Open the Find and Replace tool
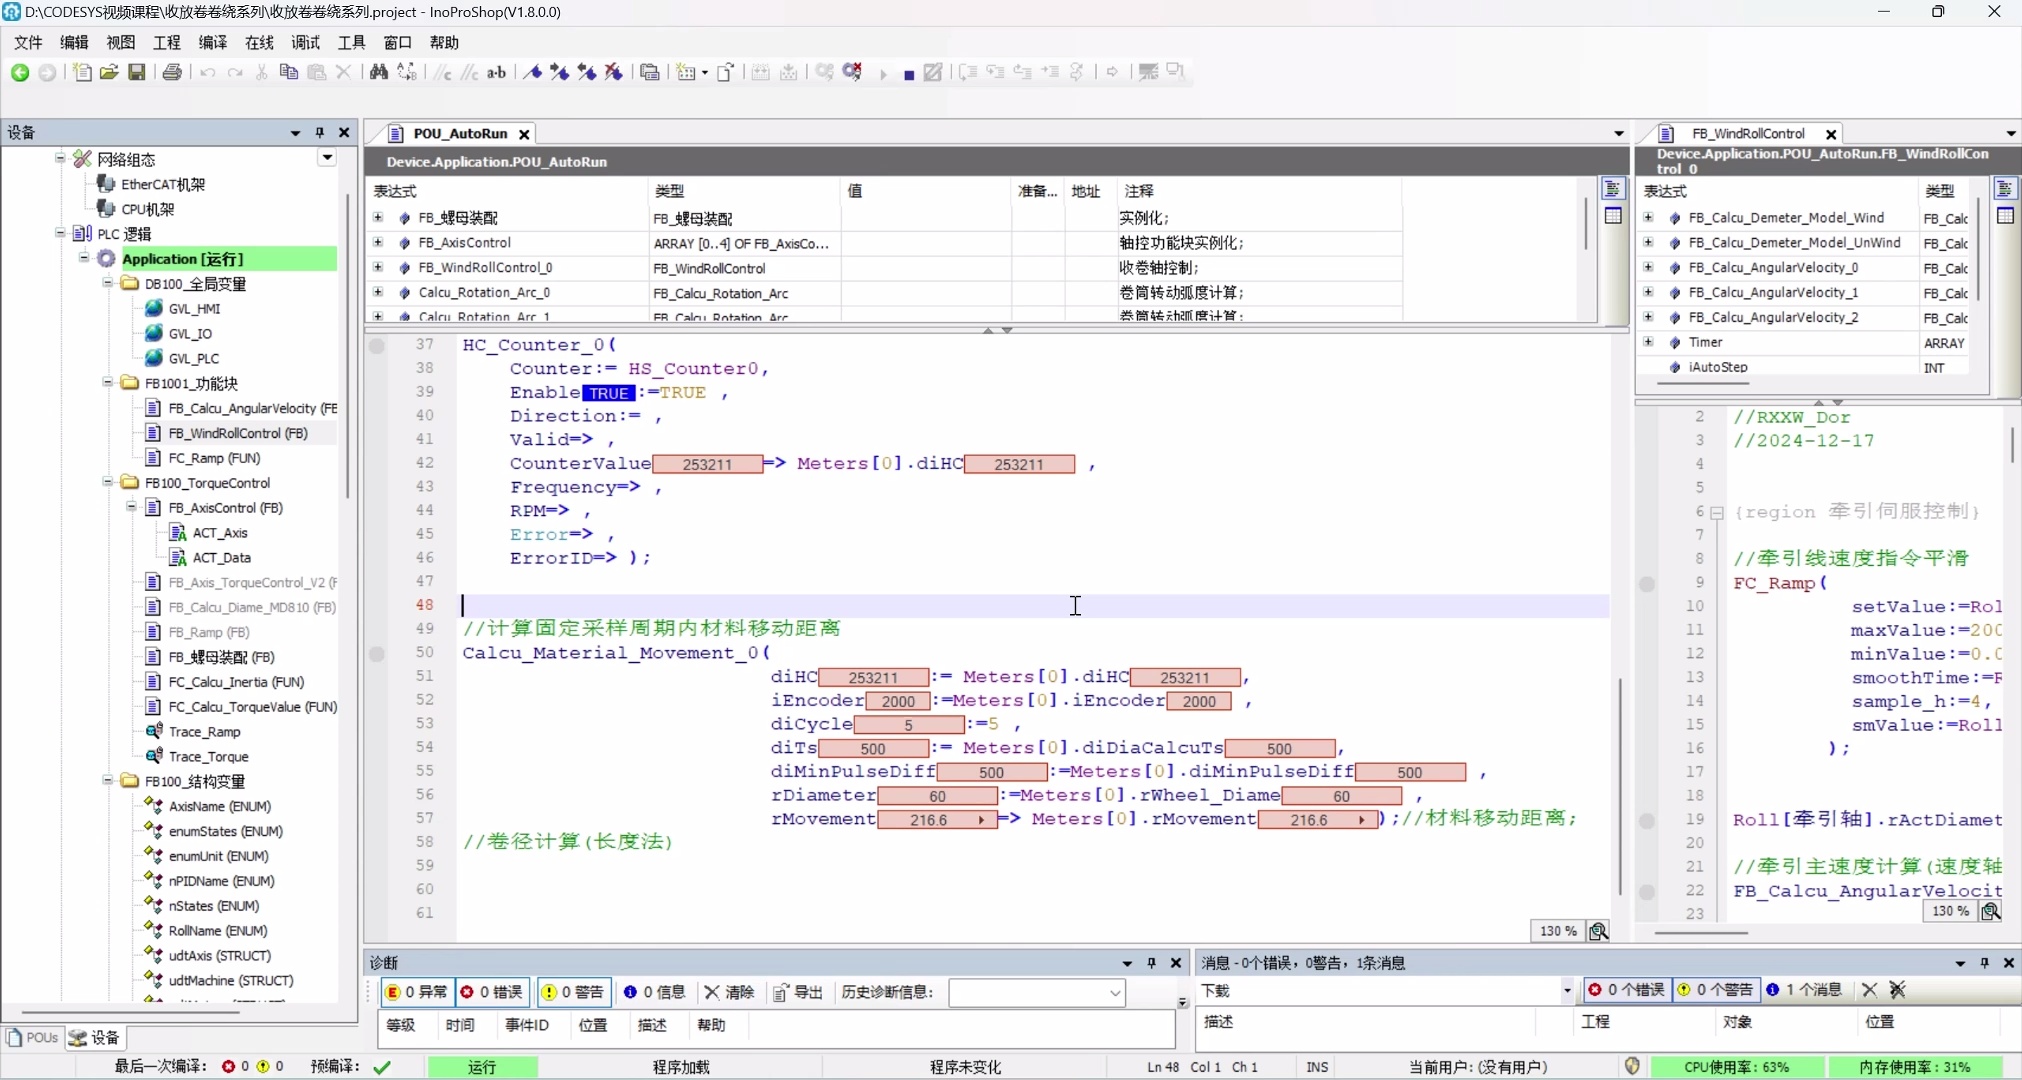The height and width of the screenshot is (1080, 2022). tap(380, 72)
